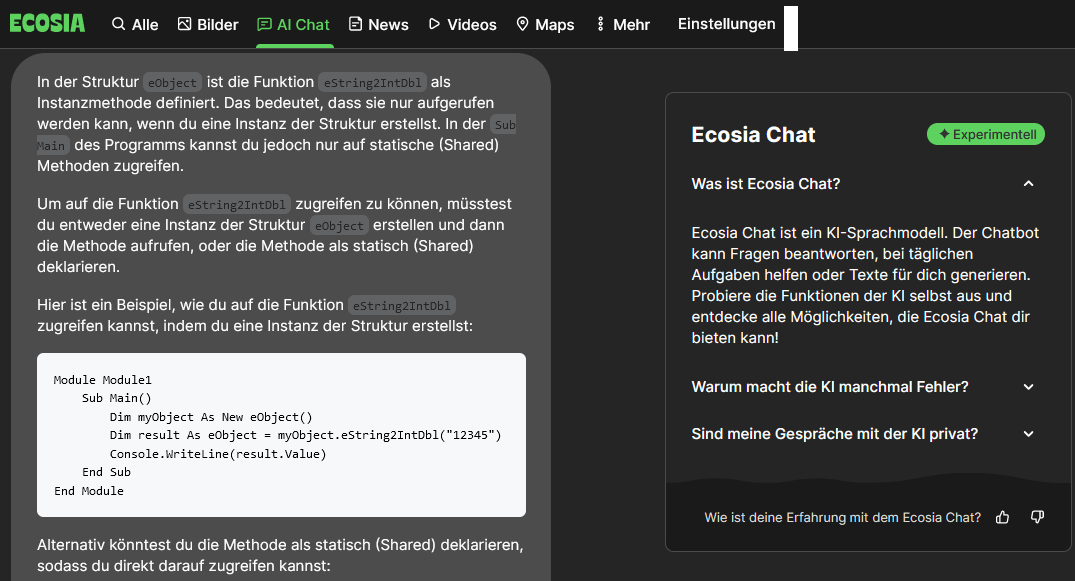1075x581 pixels.
Task: Go to the Videos tab
Action: (462, 25)
